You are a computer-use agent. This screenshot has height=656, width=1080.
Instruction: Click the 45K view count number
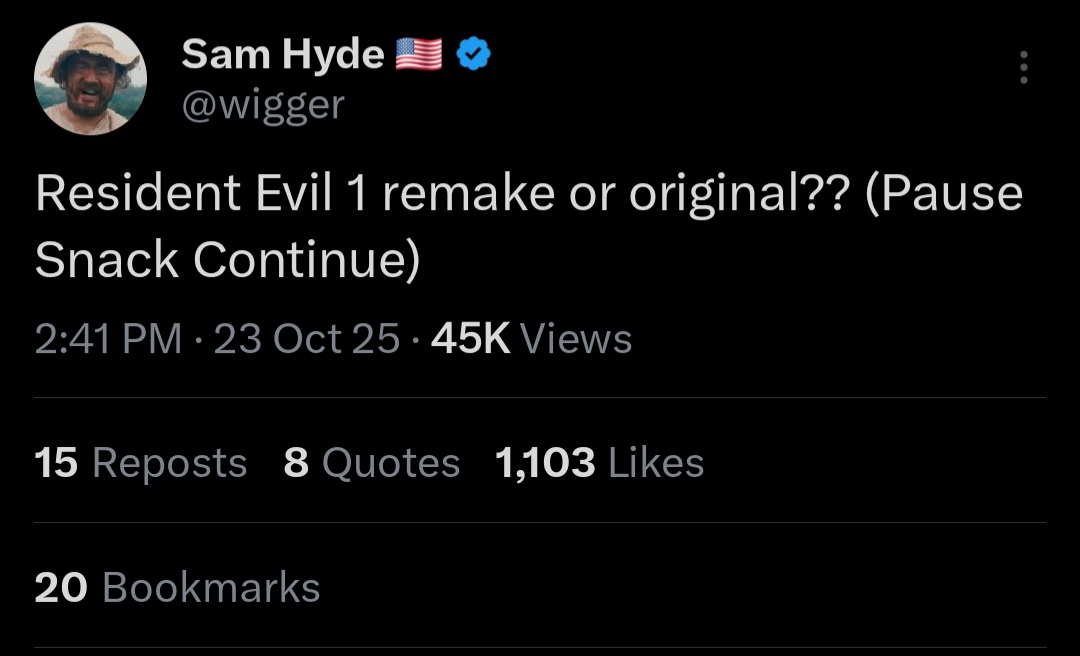[x=470, y=339]
